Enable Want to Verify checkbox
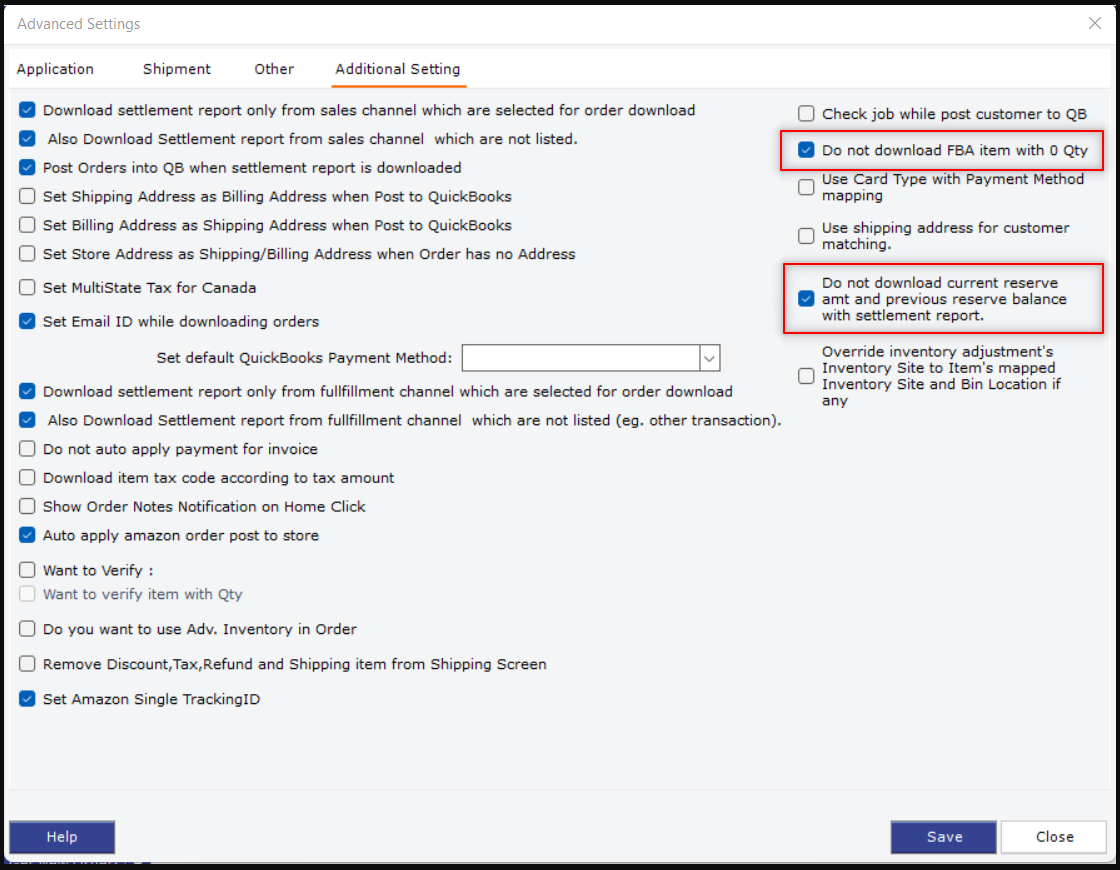The image size is (1120, 870). tap(27, 571)
